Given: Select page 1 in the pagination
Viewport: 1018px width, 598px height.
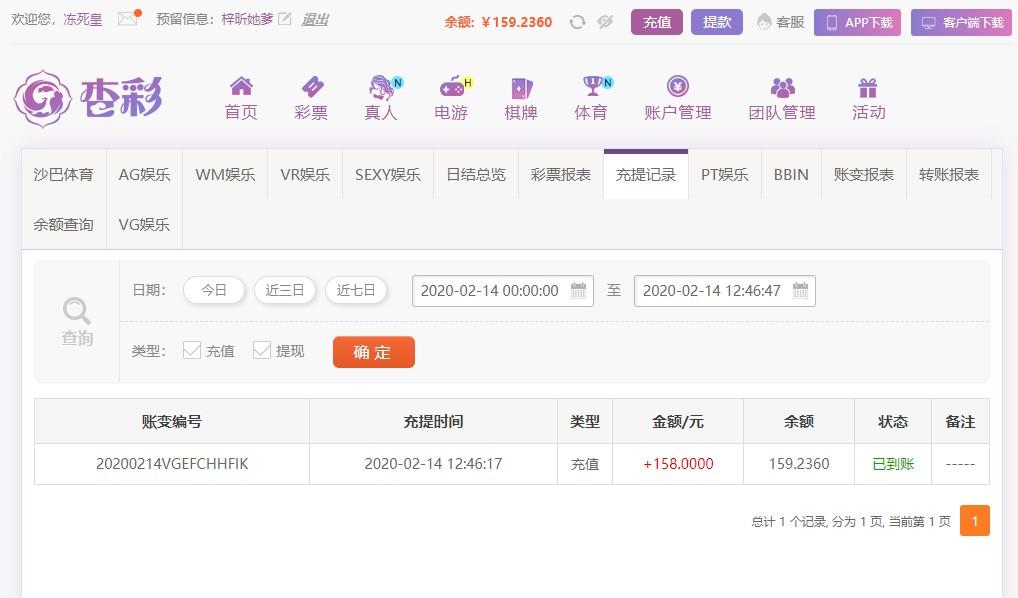Looking at the screenshot, I should click(975, 521).
